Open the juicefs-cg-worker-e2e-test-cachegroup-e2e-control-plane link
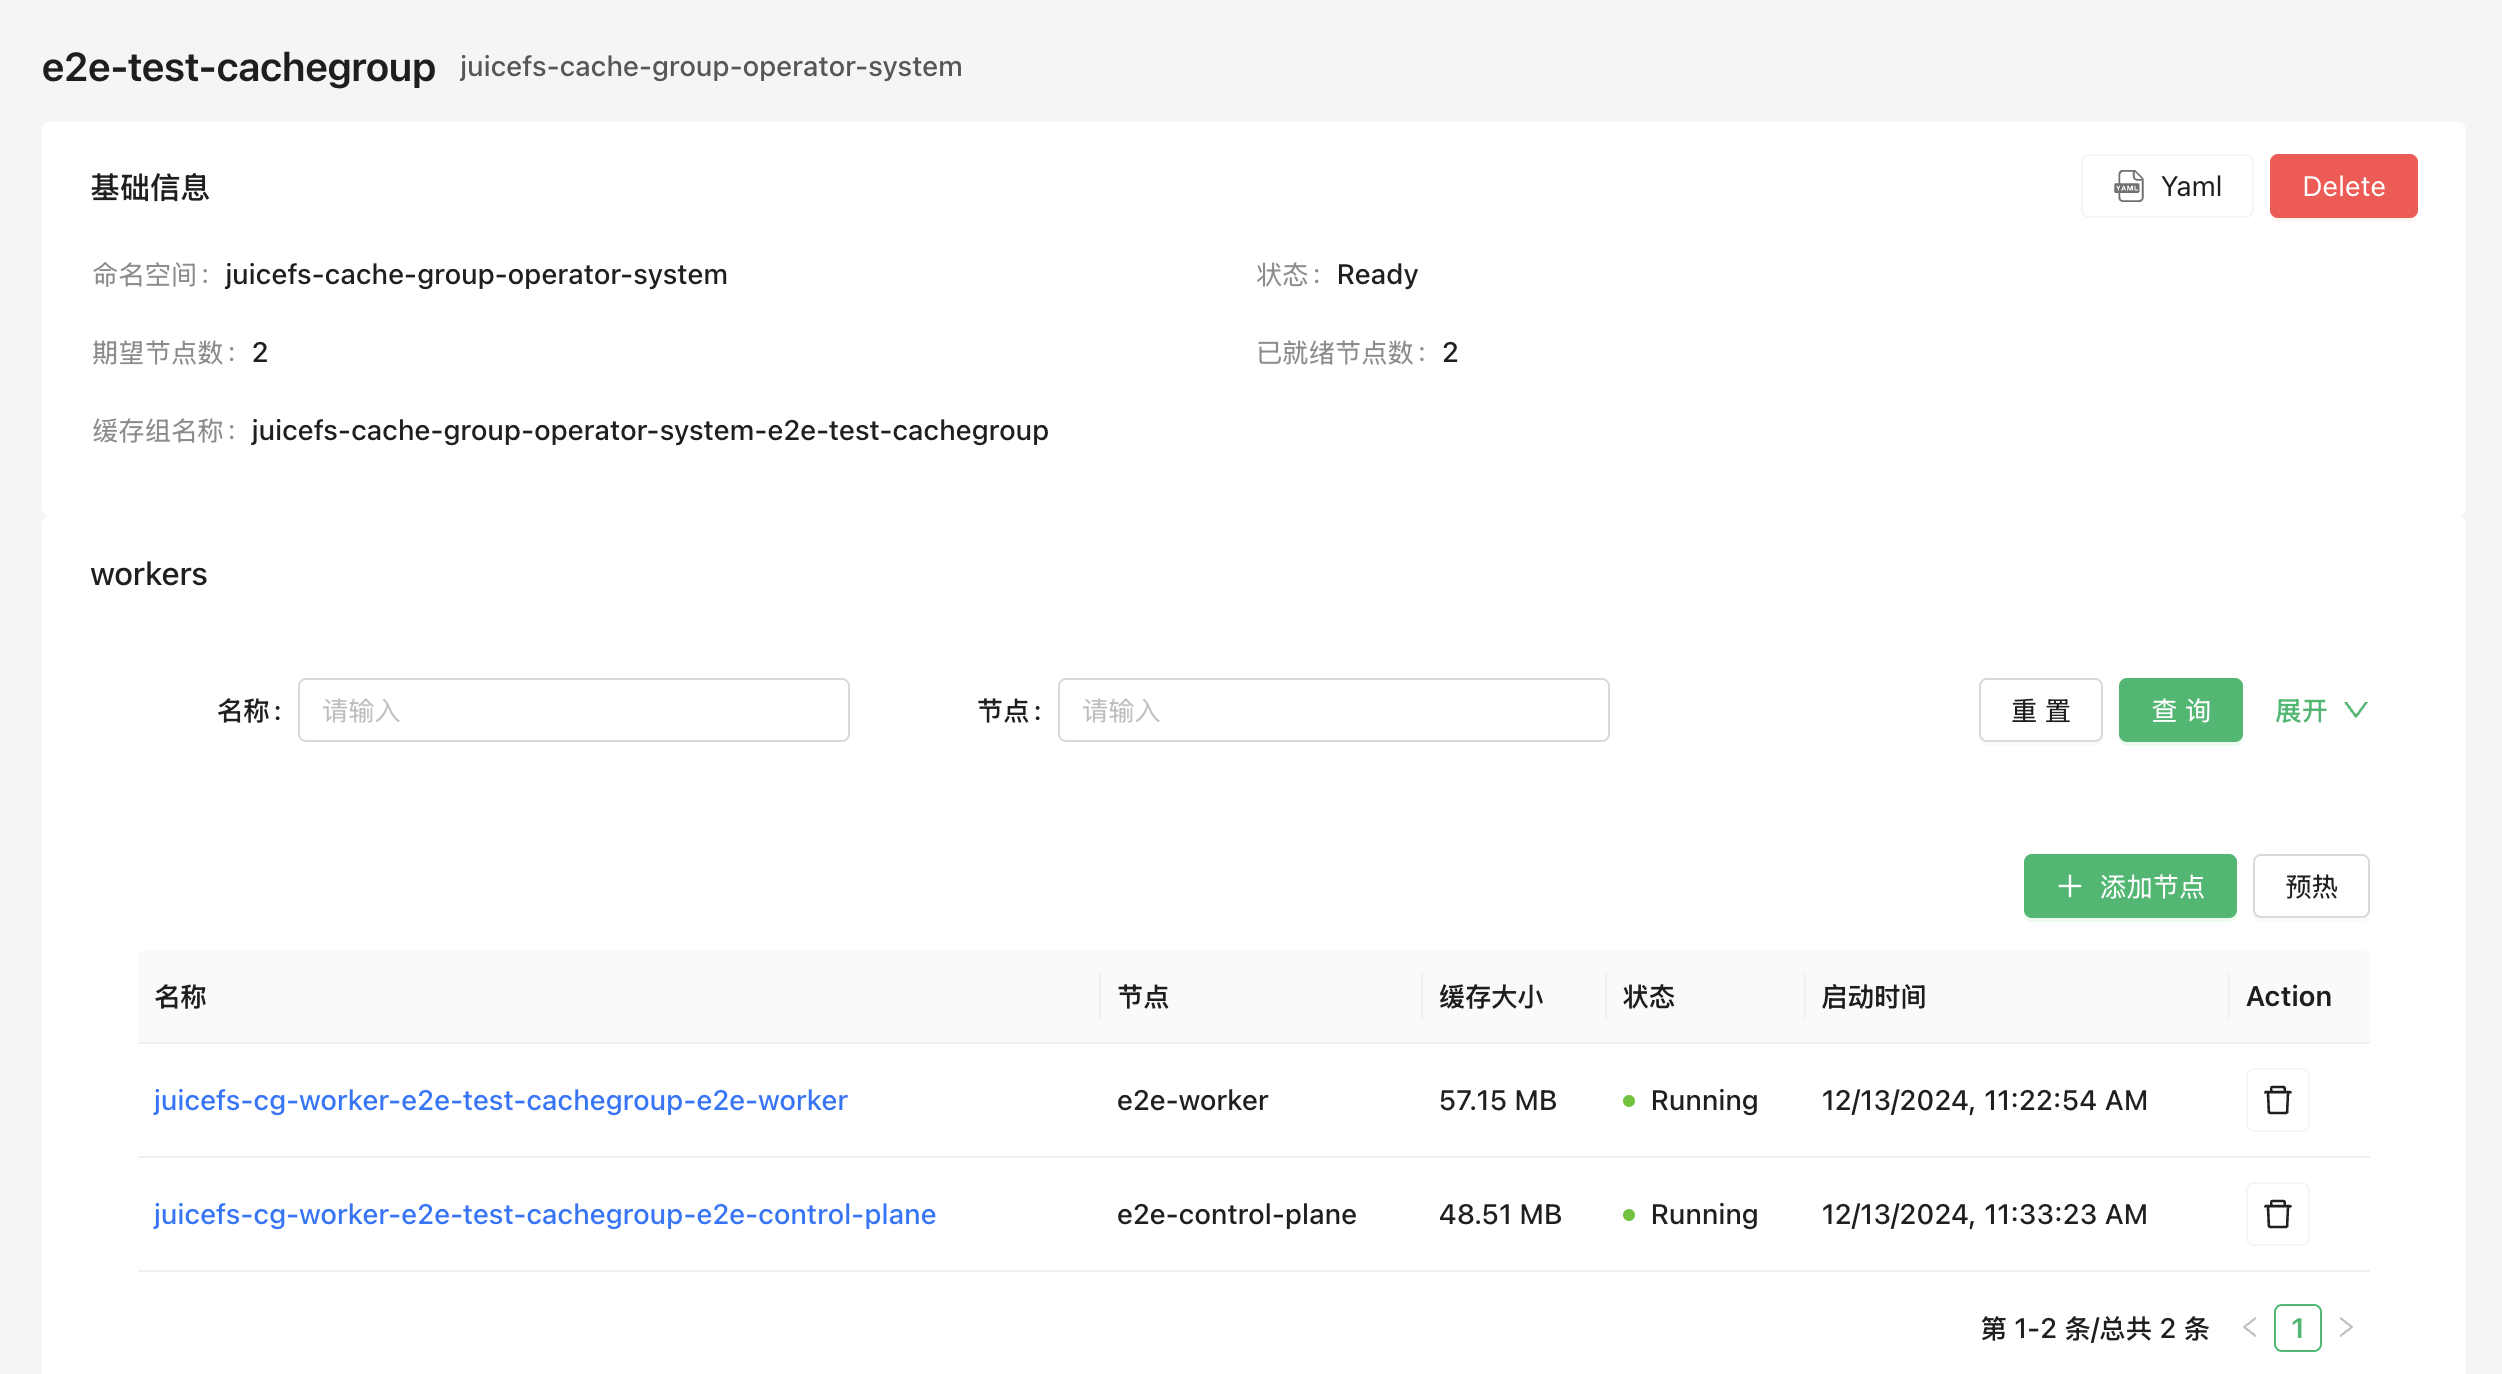2502x1374 pixels. coord(544,1214)
